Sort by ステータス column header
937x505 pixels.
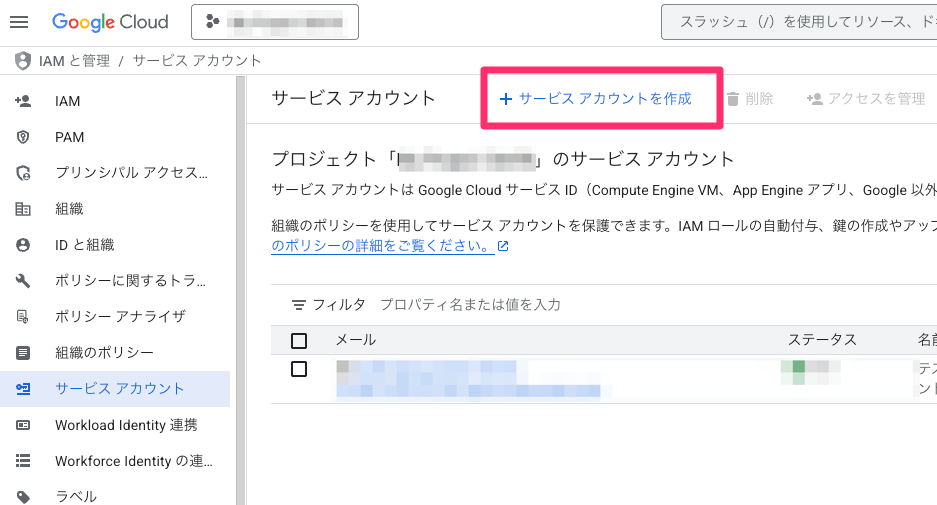click(822, 340)
